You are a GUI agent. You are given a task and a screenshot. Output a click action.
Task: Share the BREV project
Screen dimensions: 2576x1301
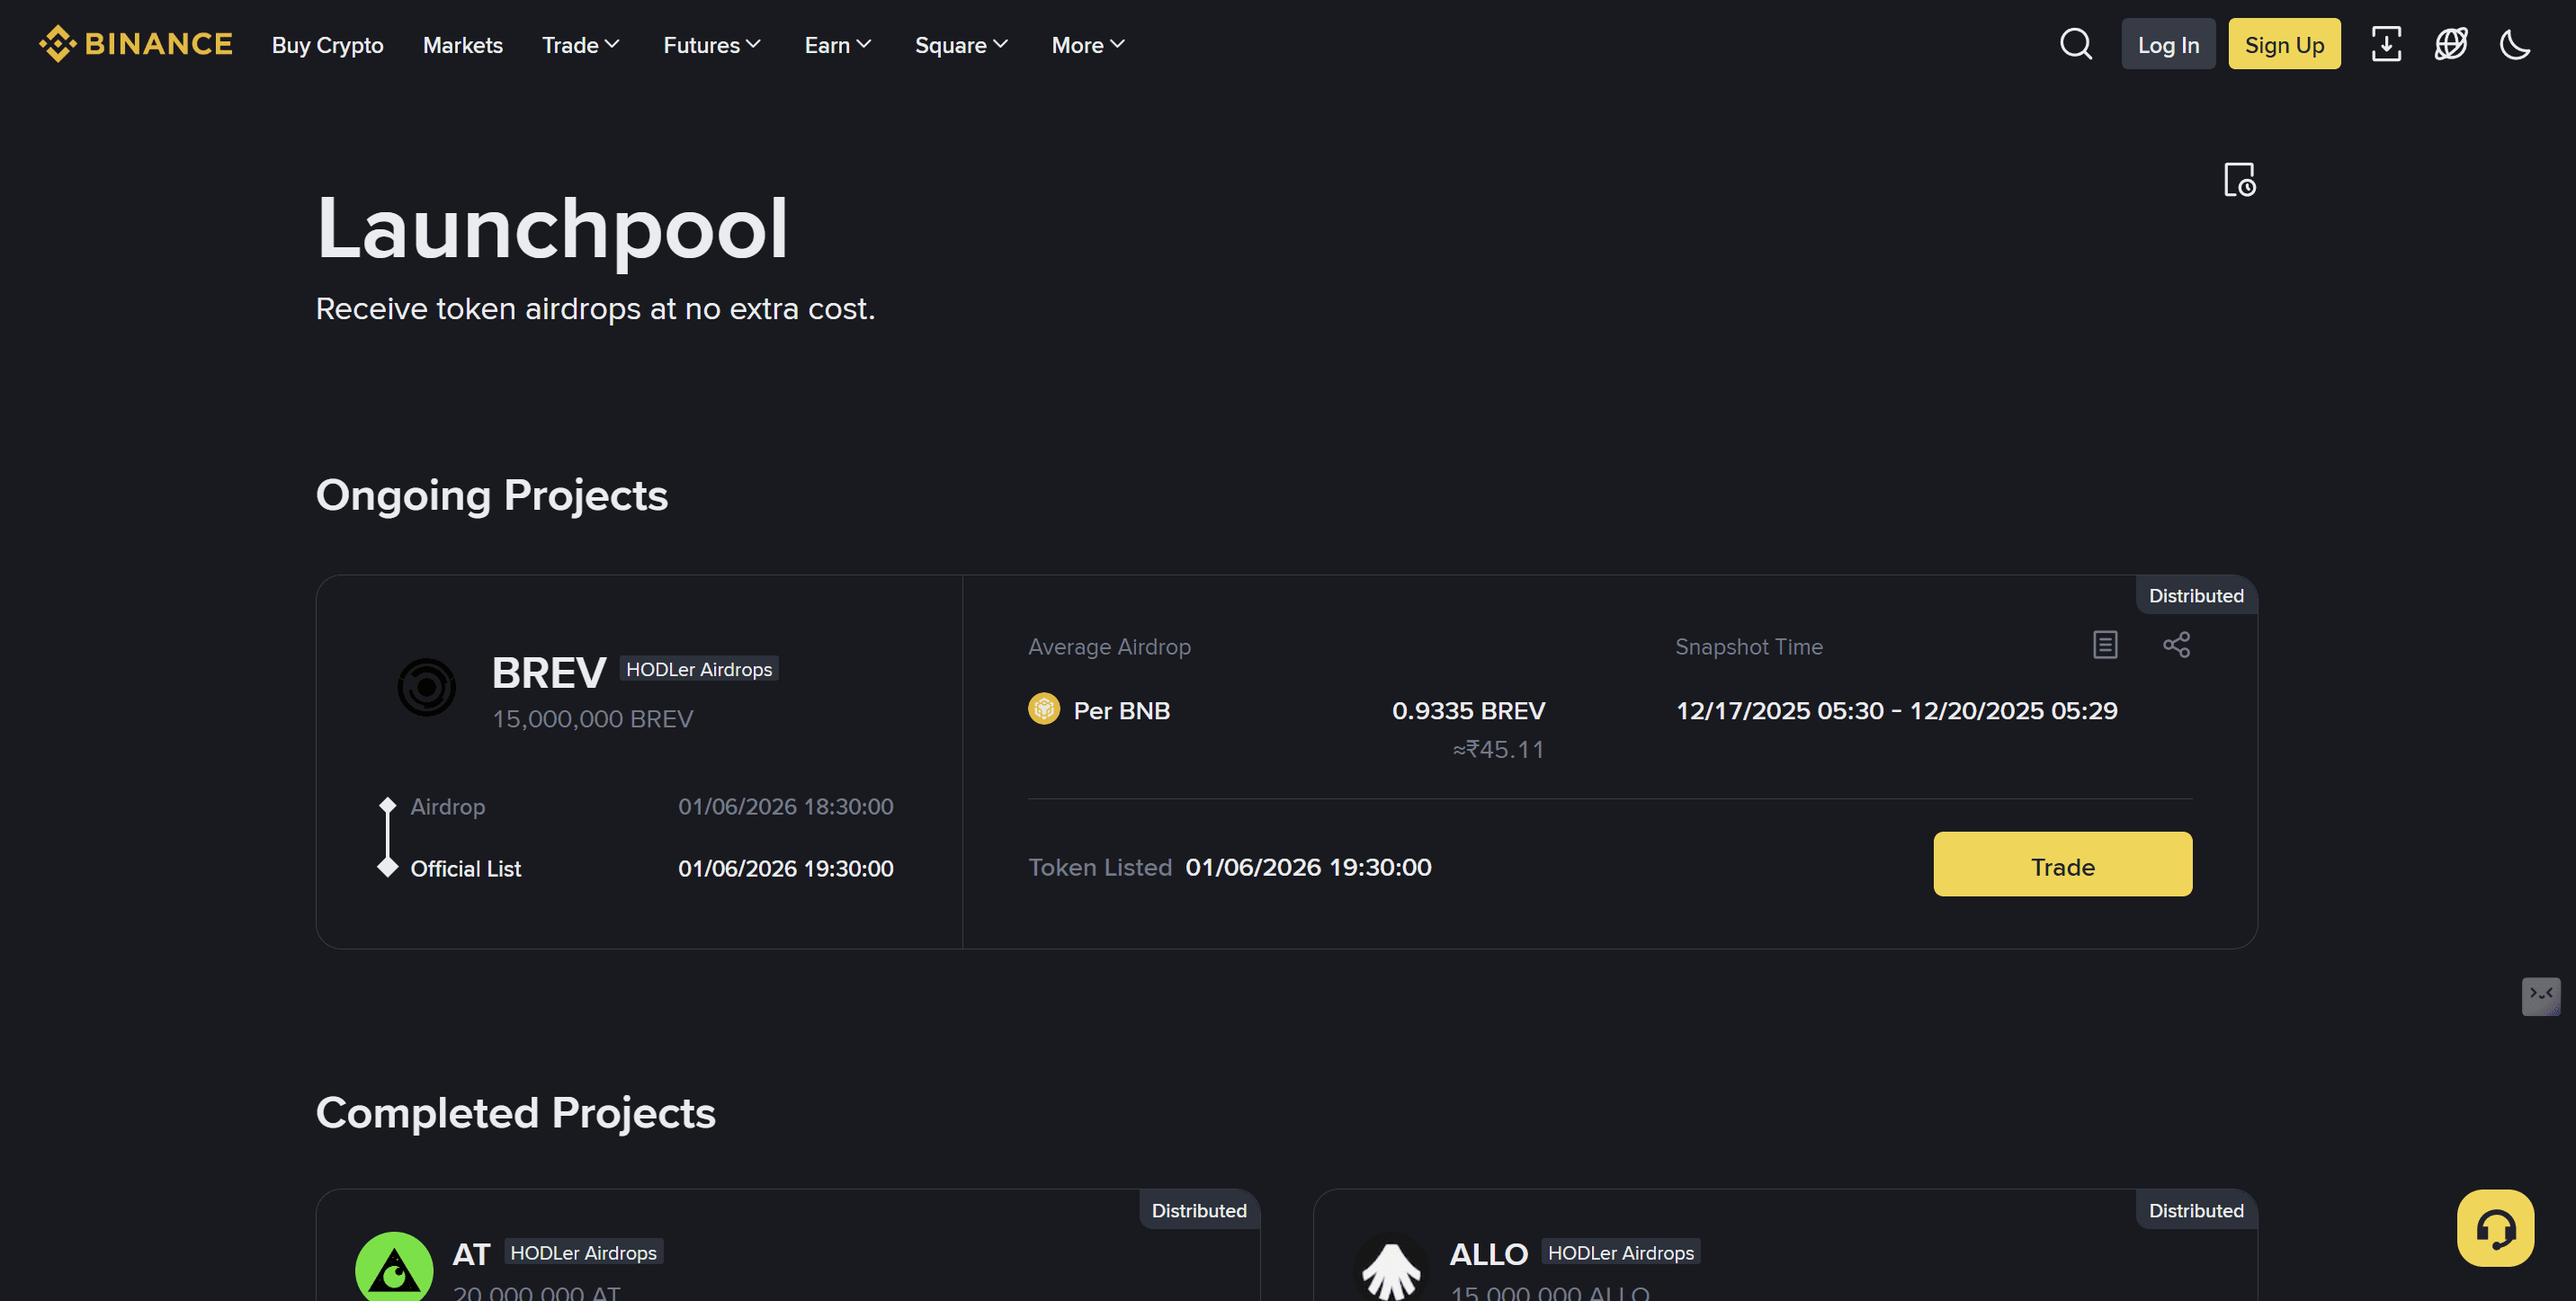pyautogui.click(x=2176, y=645)
